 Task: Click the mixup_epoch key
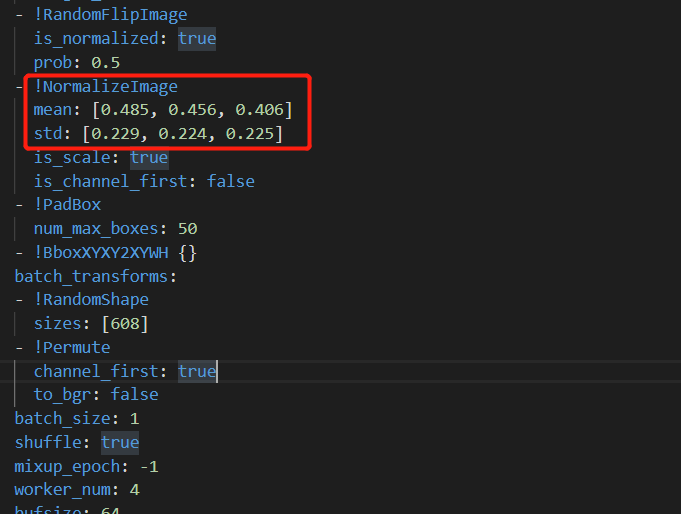point(67,467)
